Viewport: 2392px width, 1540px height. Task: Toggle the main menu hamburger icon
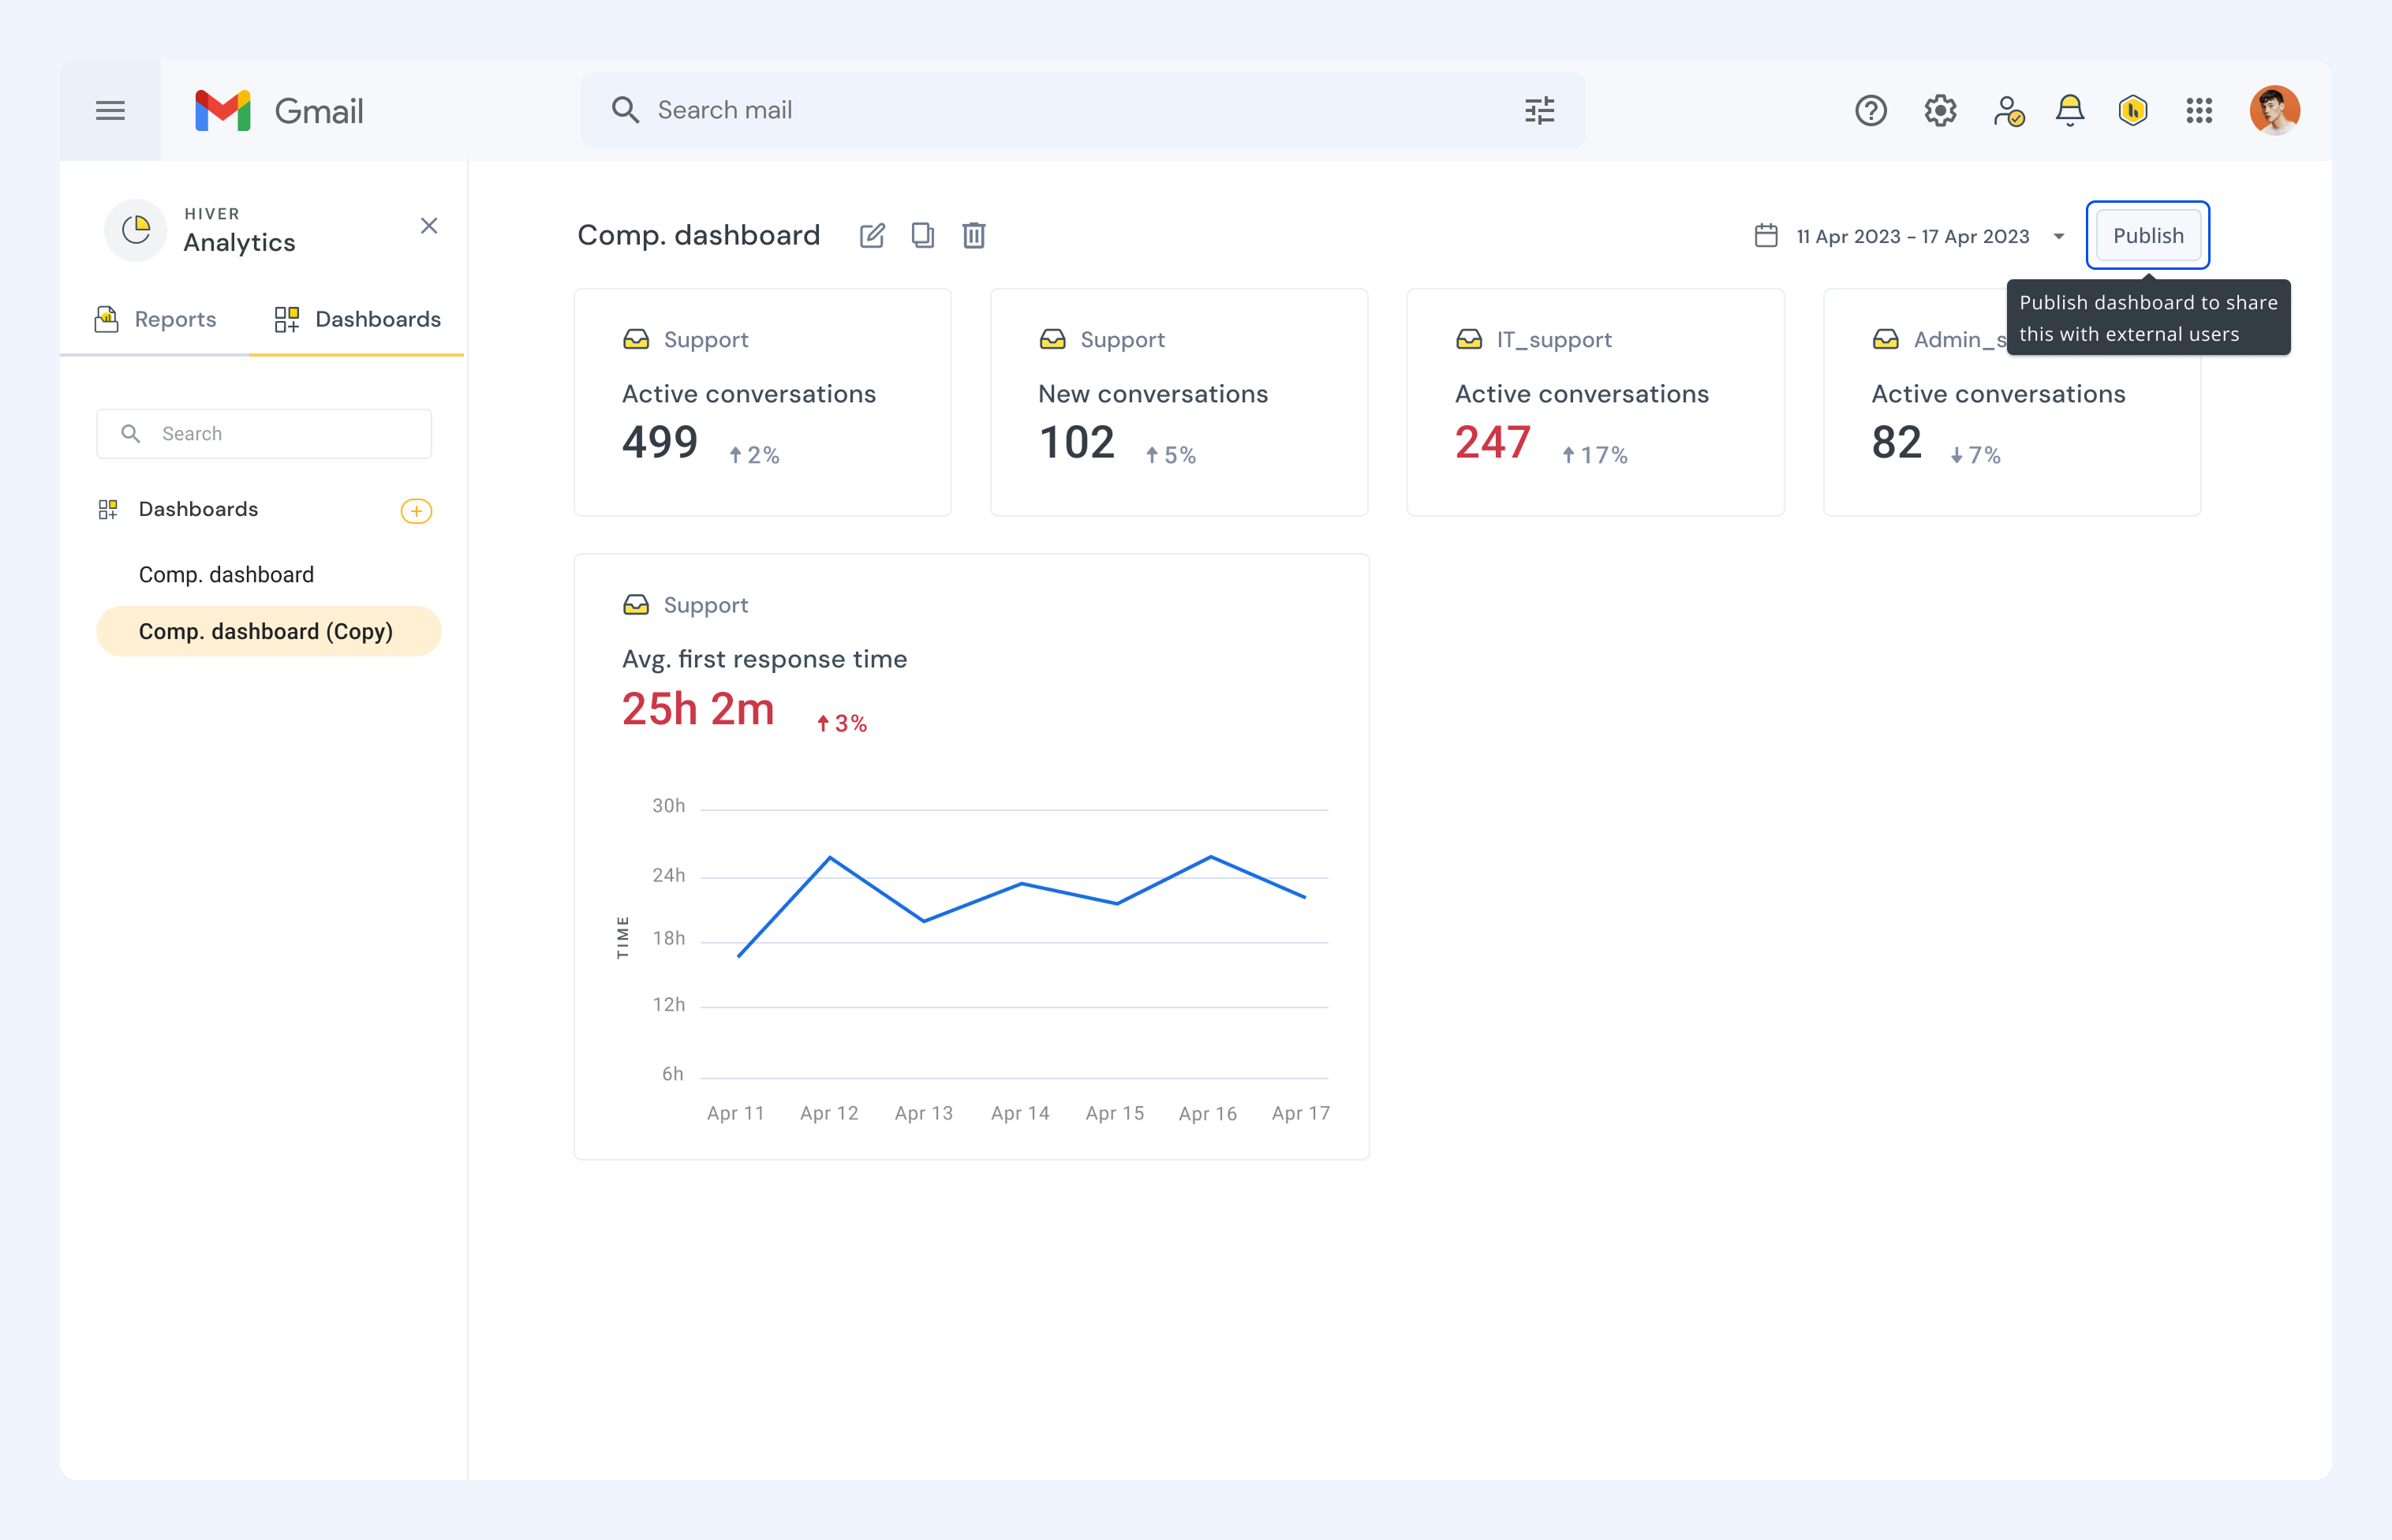(x=110, y=110)
